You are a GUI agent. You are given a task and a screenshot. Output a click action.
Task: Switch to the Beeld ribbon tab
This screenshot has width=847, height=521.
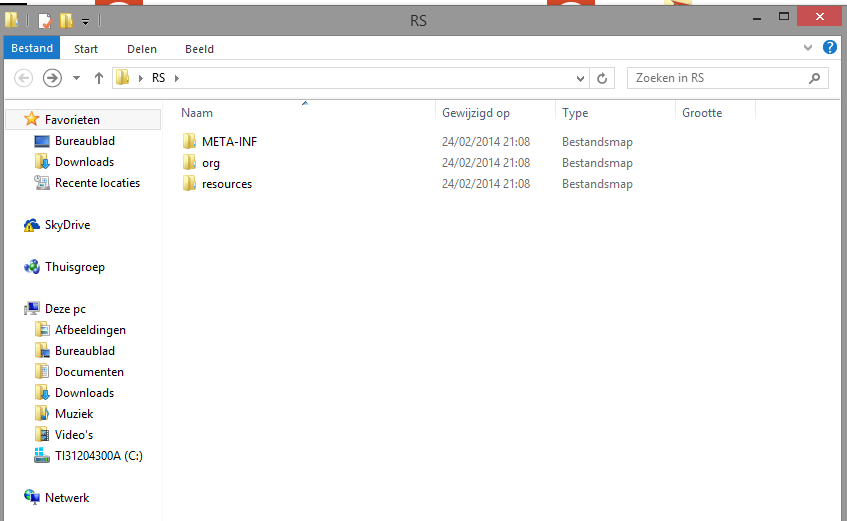199,49
